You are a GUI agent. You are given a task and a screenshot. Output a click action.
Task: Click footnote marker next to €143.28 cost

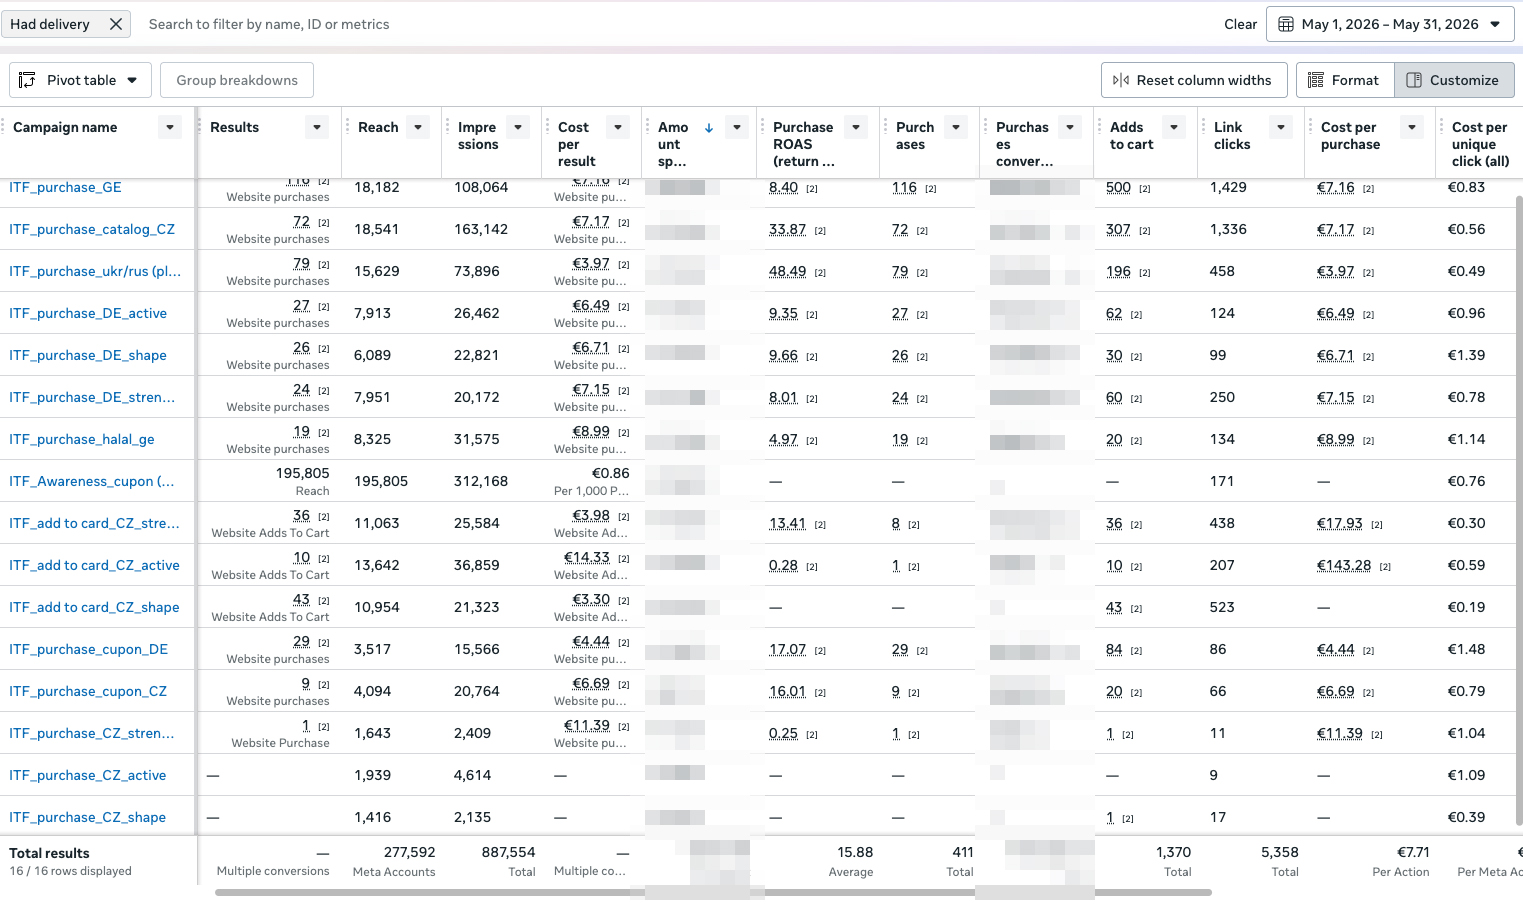pos(1385,567)
